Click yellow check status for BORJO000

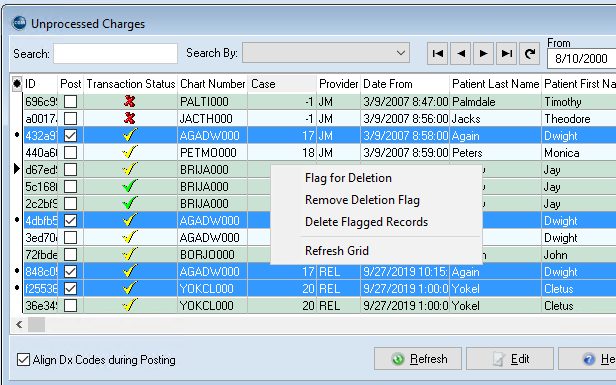pyautogui.click(x=130, y=254)
